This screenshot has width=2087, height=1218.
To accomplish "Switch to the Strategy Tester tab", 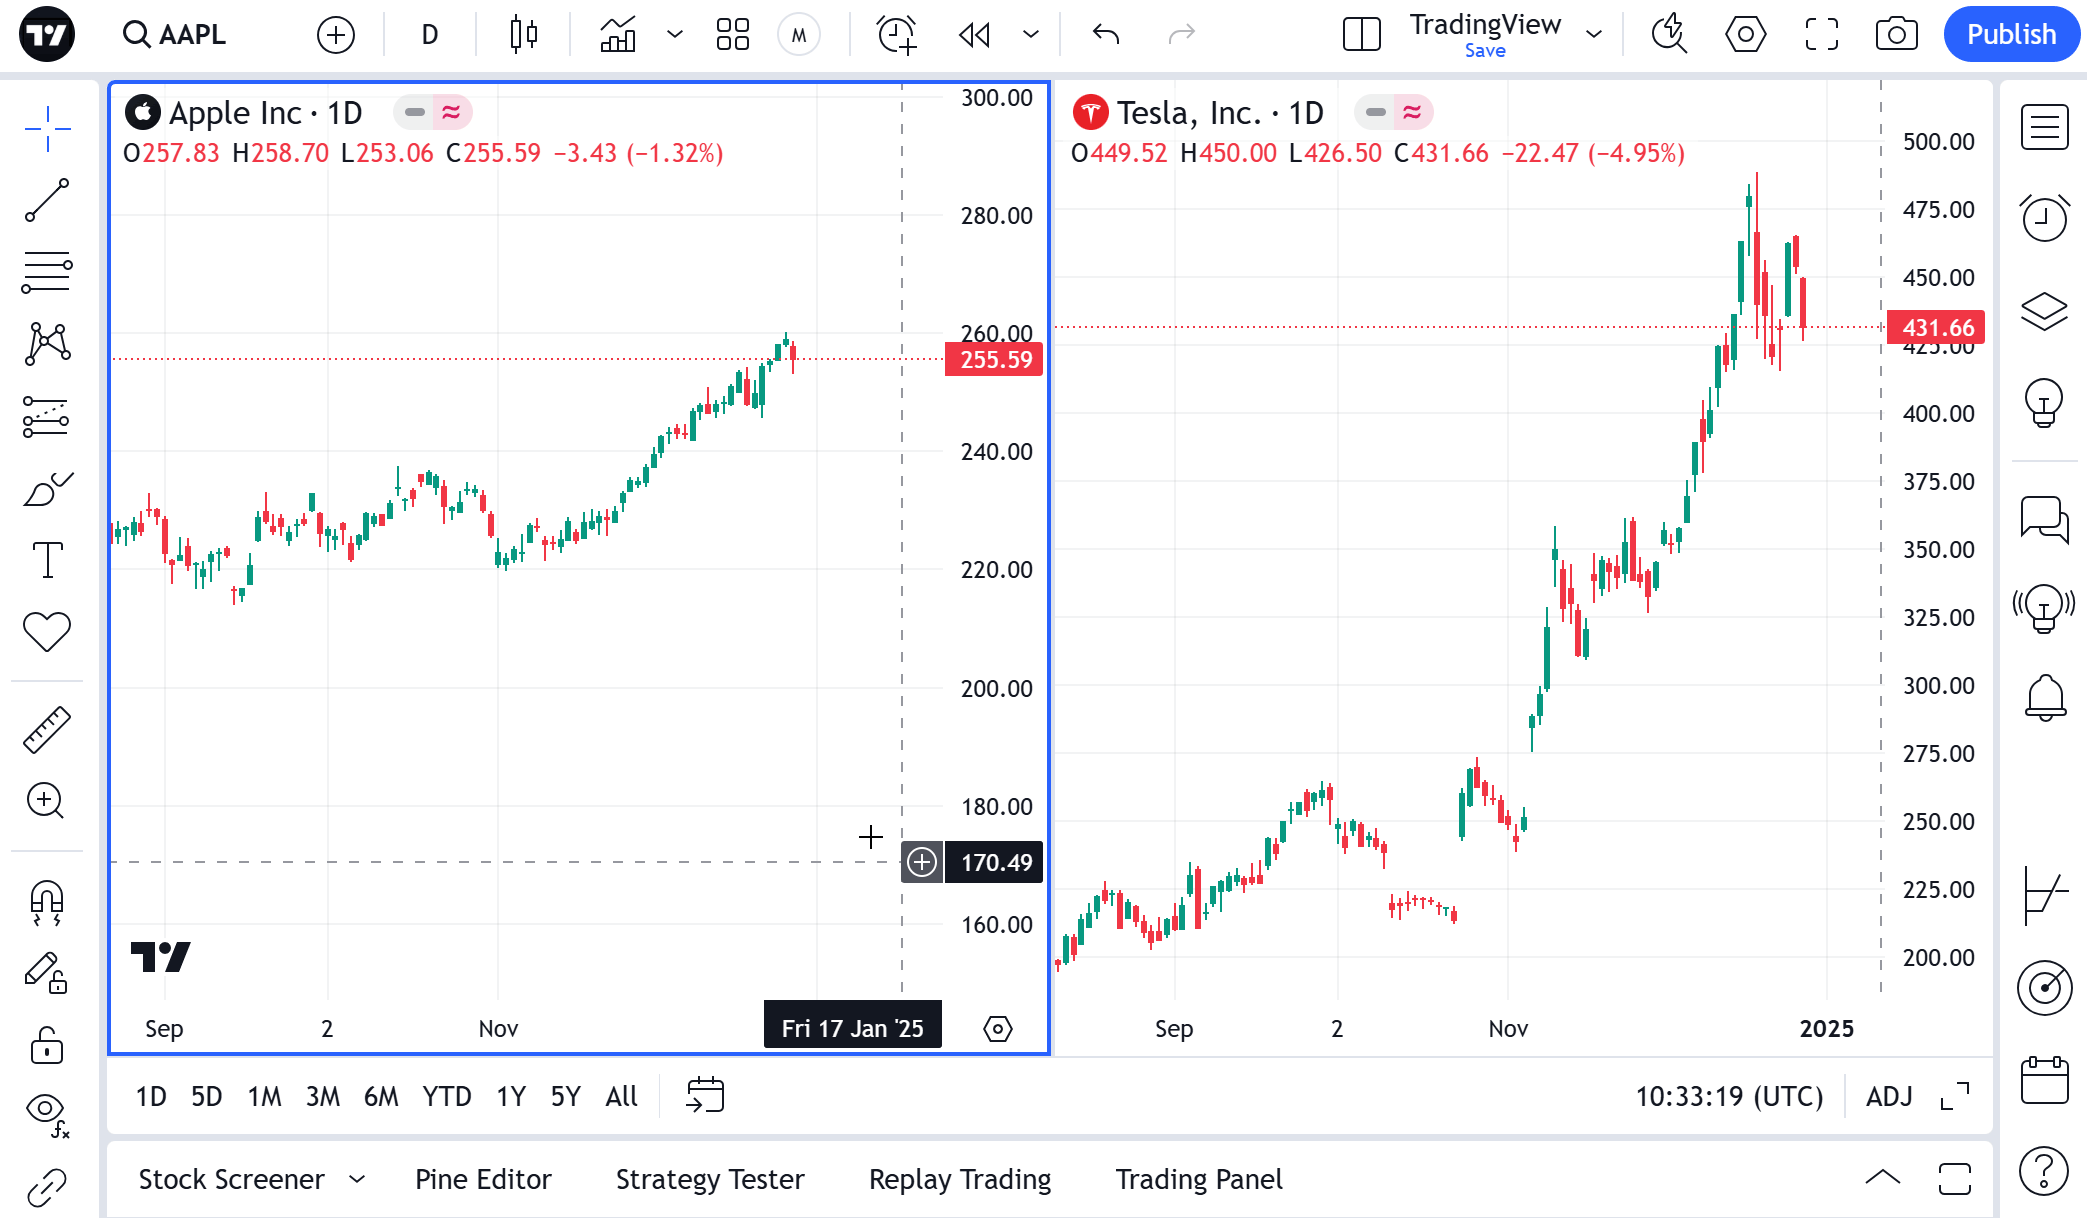I will coord(709,1180).
